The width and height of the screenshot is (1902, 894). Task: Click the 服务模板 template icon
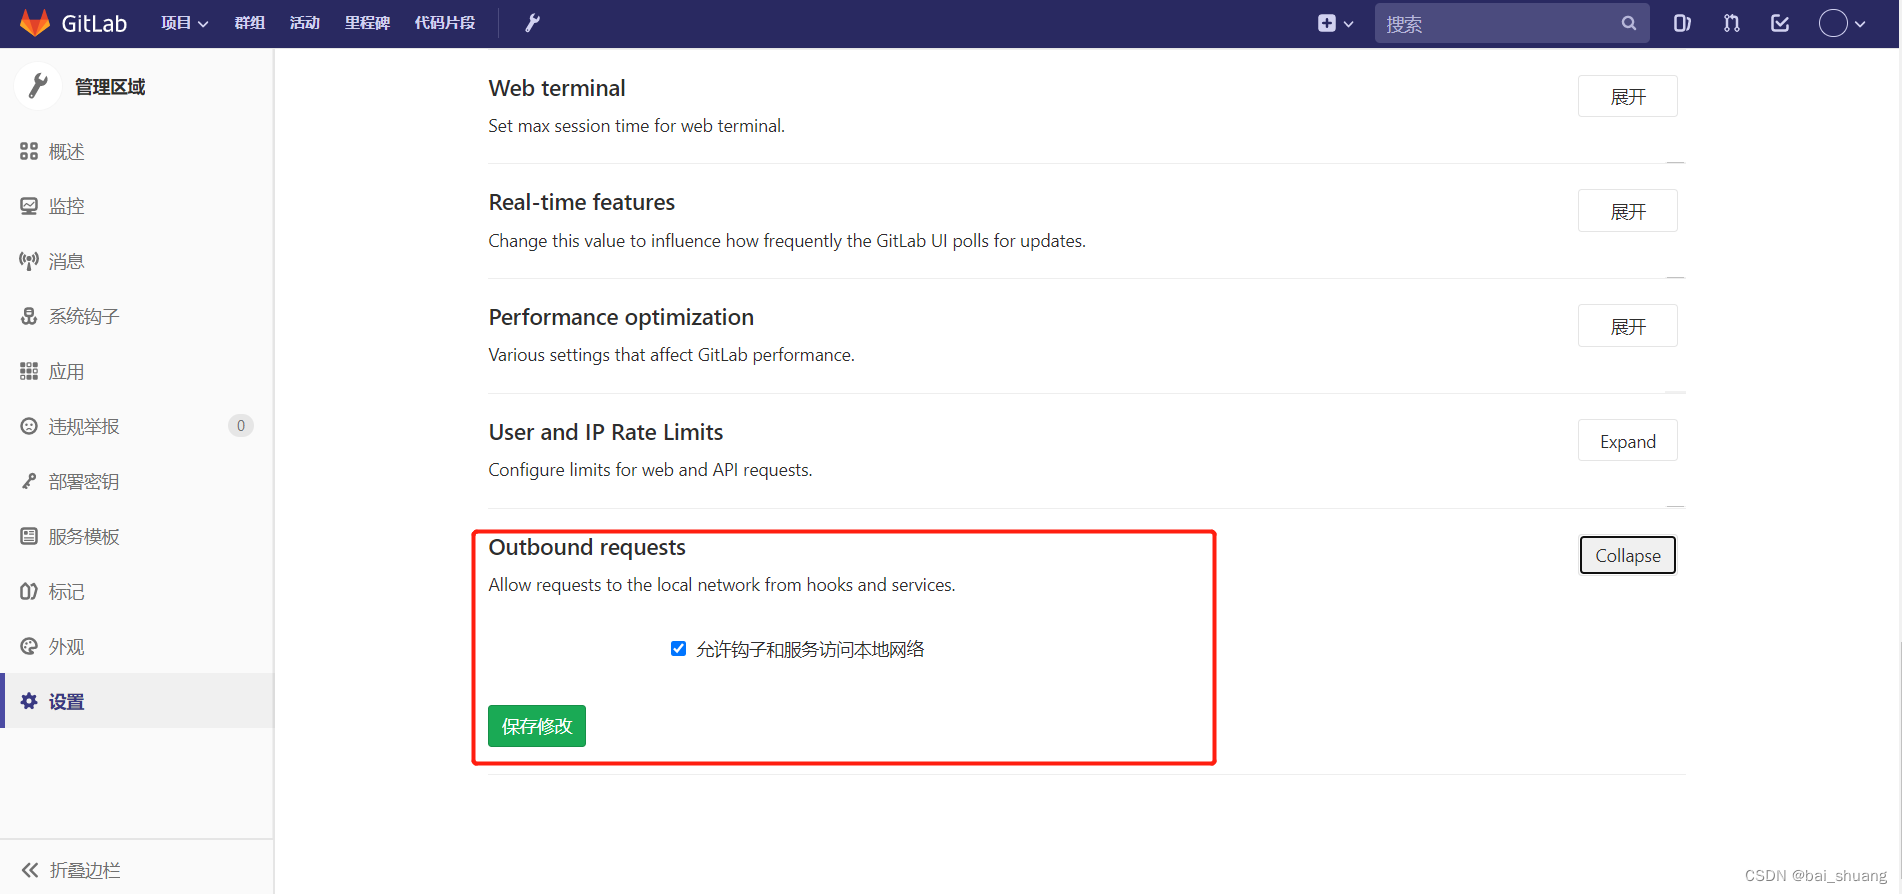pyautogui.click(x=29, y=536)
